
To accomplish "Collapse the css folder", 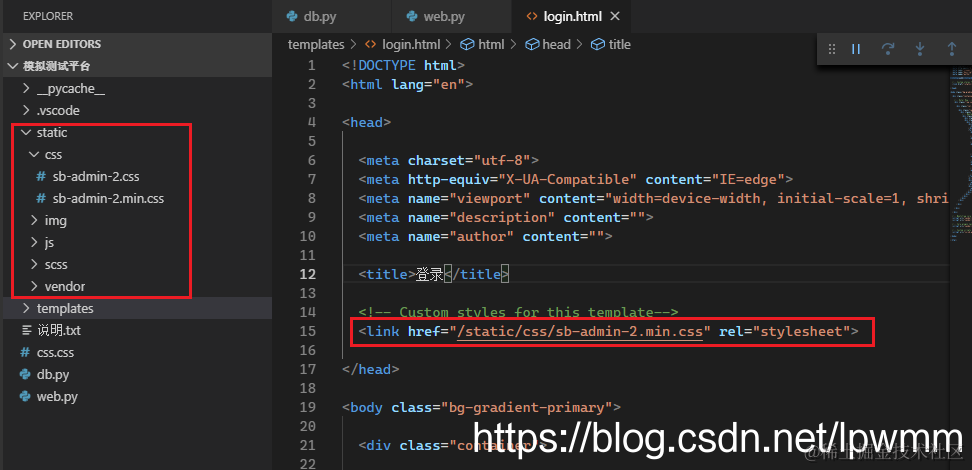I will pos(136,154).
